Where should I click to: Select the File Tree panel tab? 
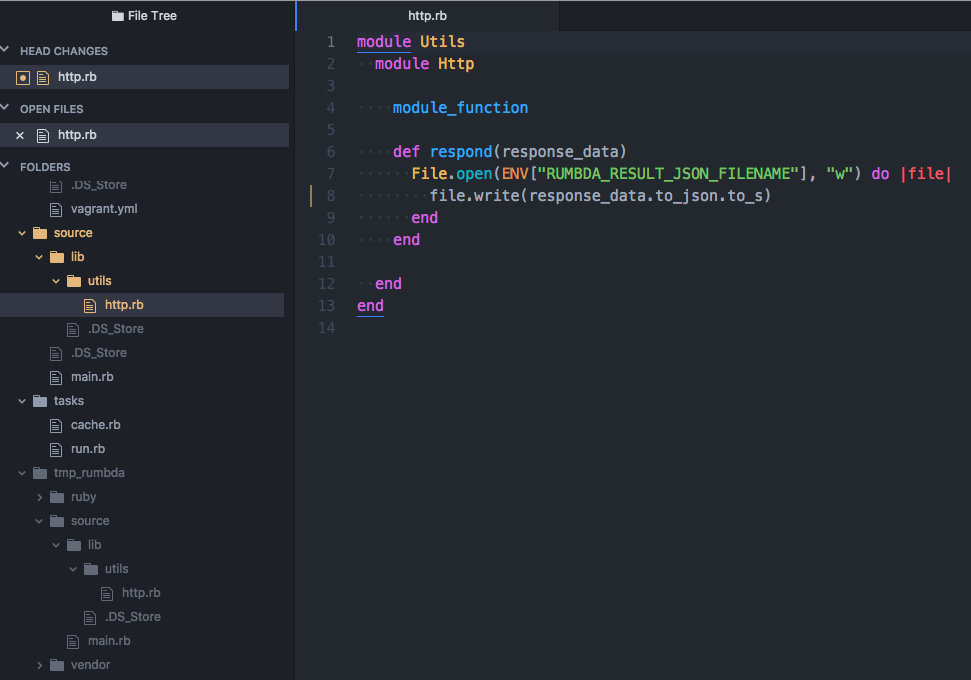coord(144,16)
